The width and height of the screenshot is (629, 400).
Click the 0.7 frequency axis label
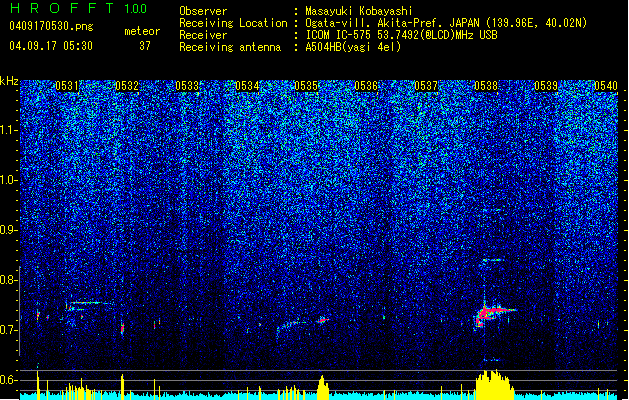(x=9, y=330)
